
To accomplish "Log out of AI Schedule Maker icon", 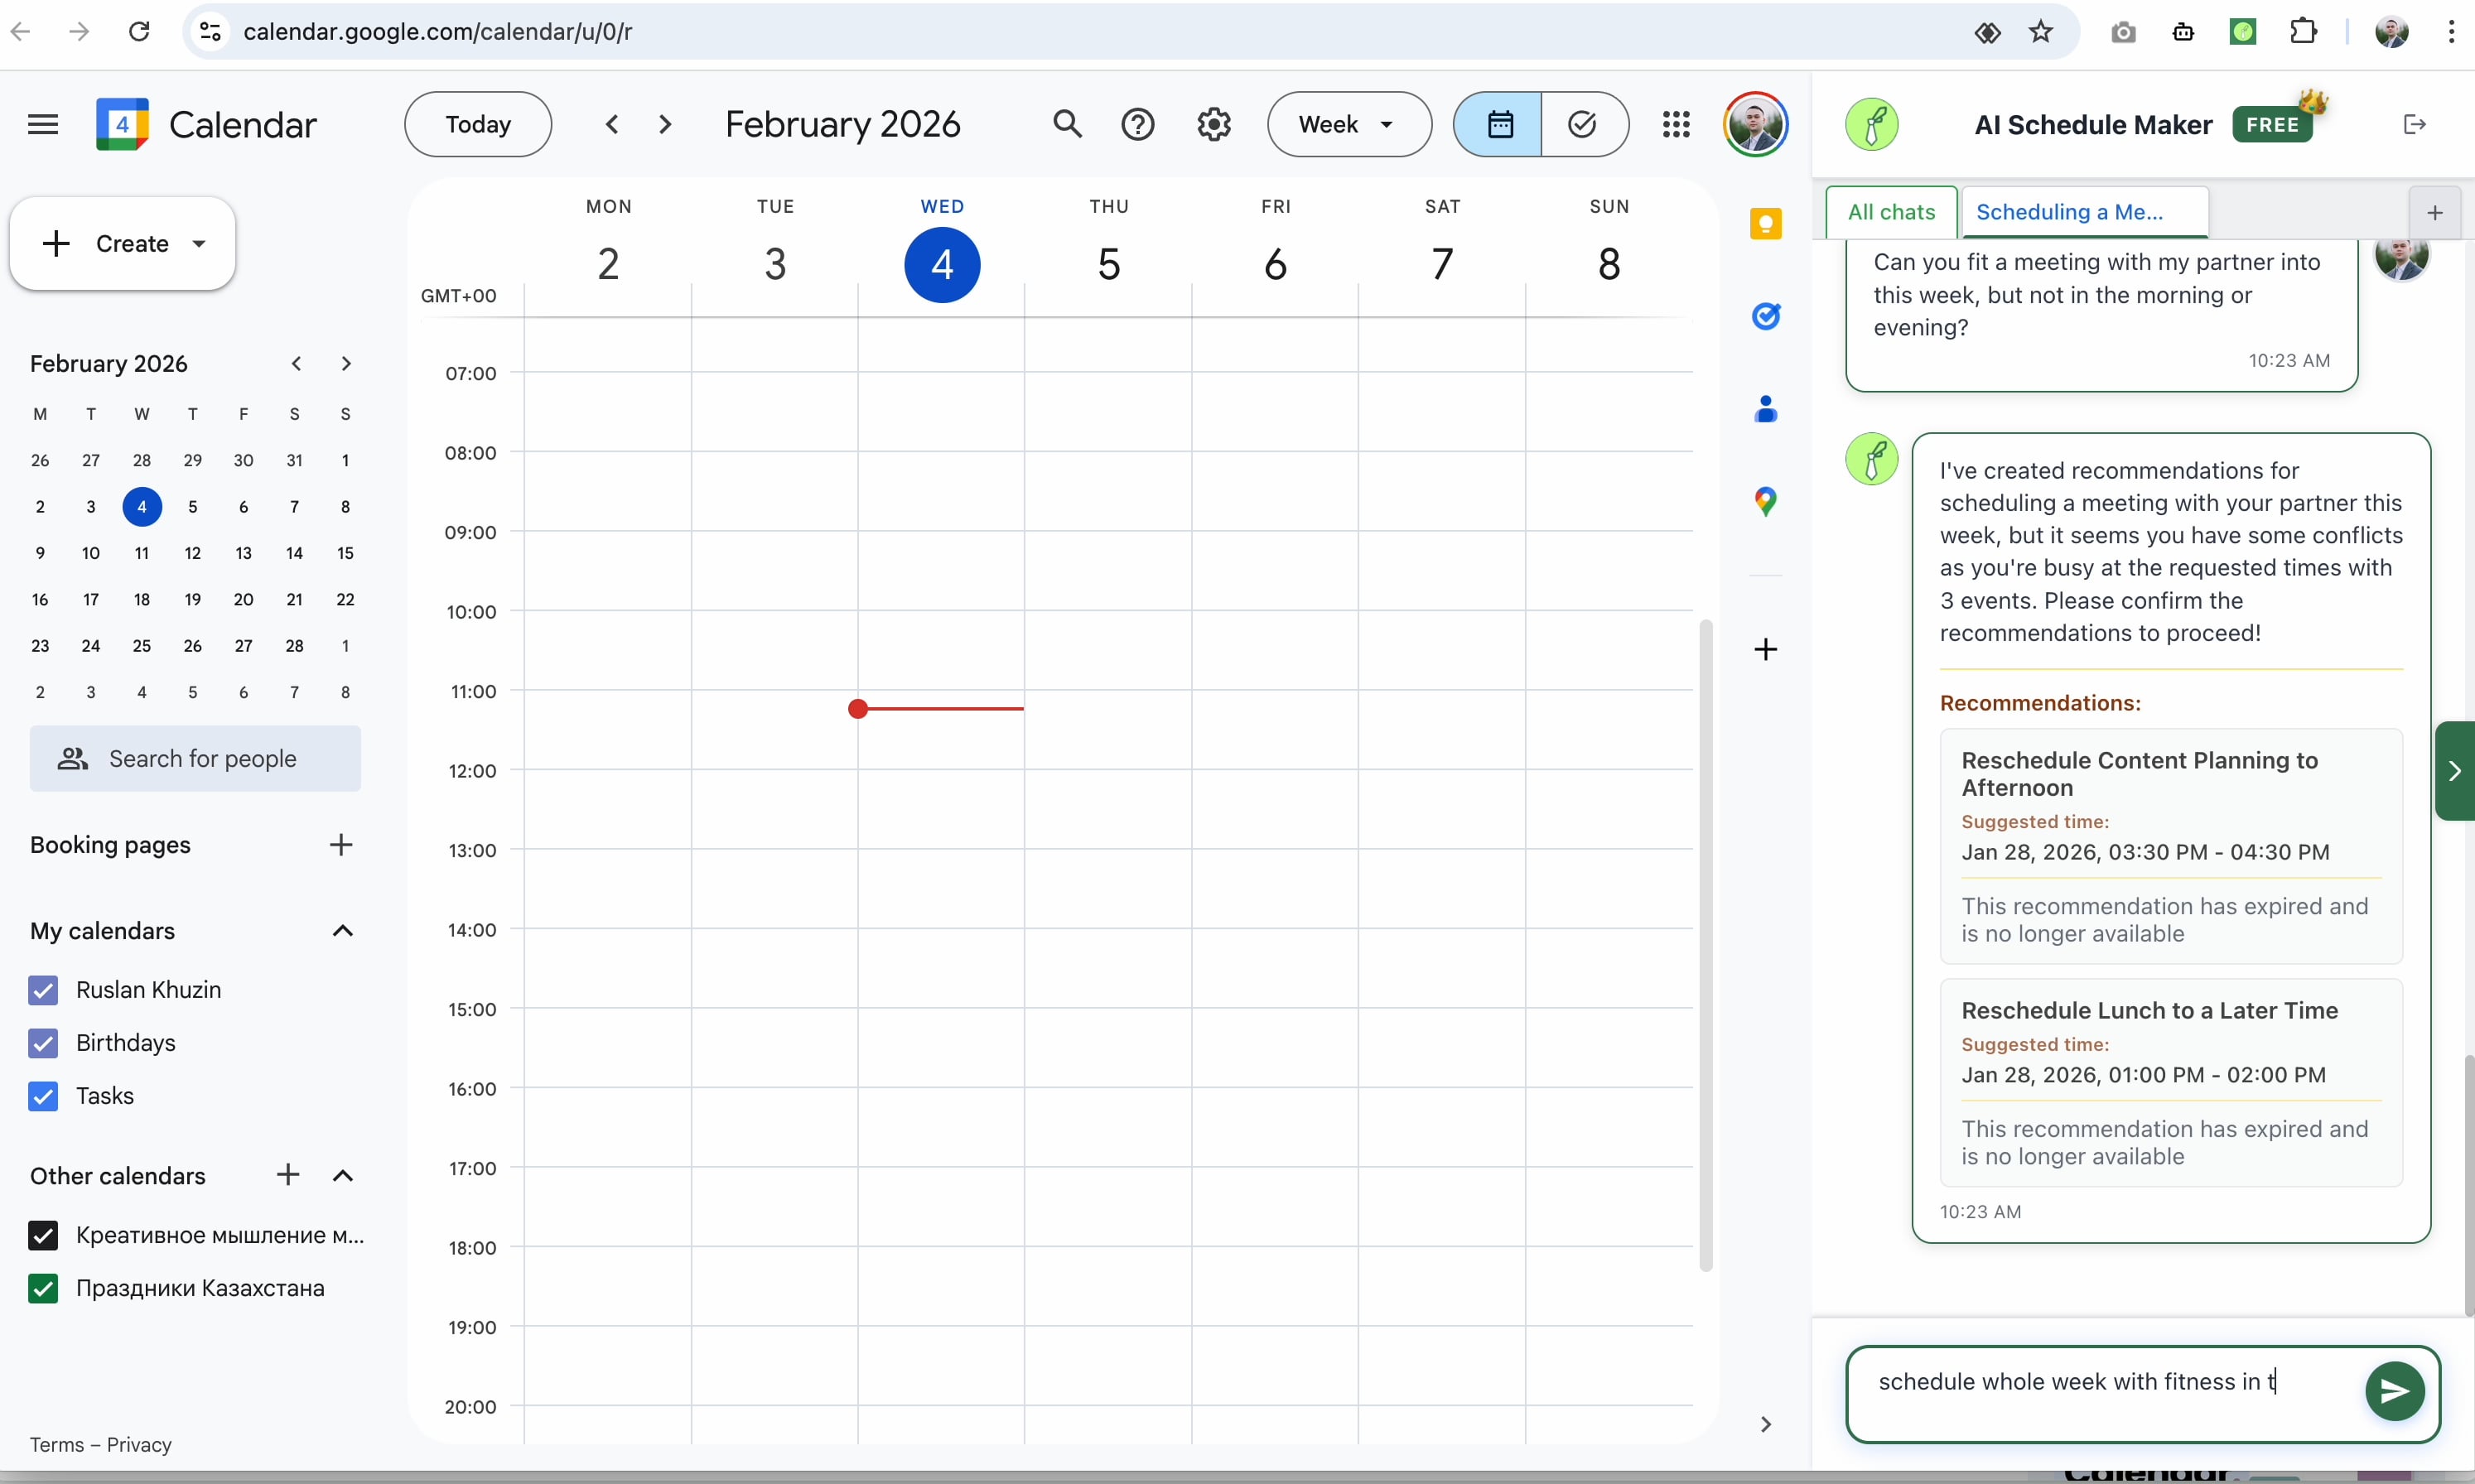I will (x=2414, y=124).
